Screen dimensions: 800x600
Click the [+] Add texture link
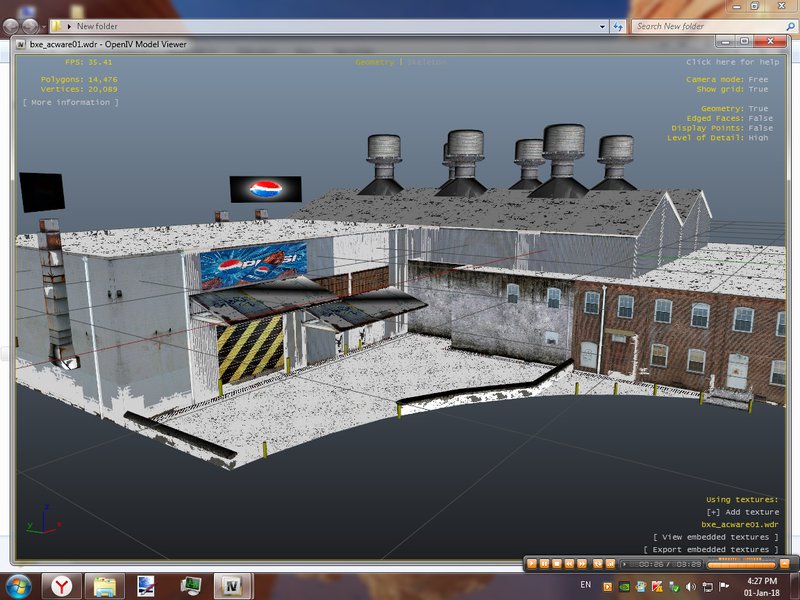click(743, 512)
